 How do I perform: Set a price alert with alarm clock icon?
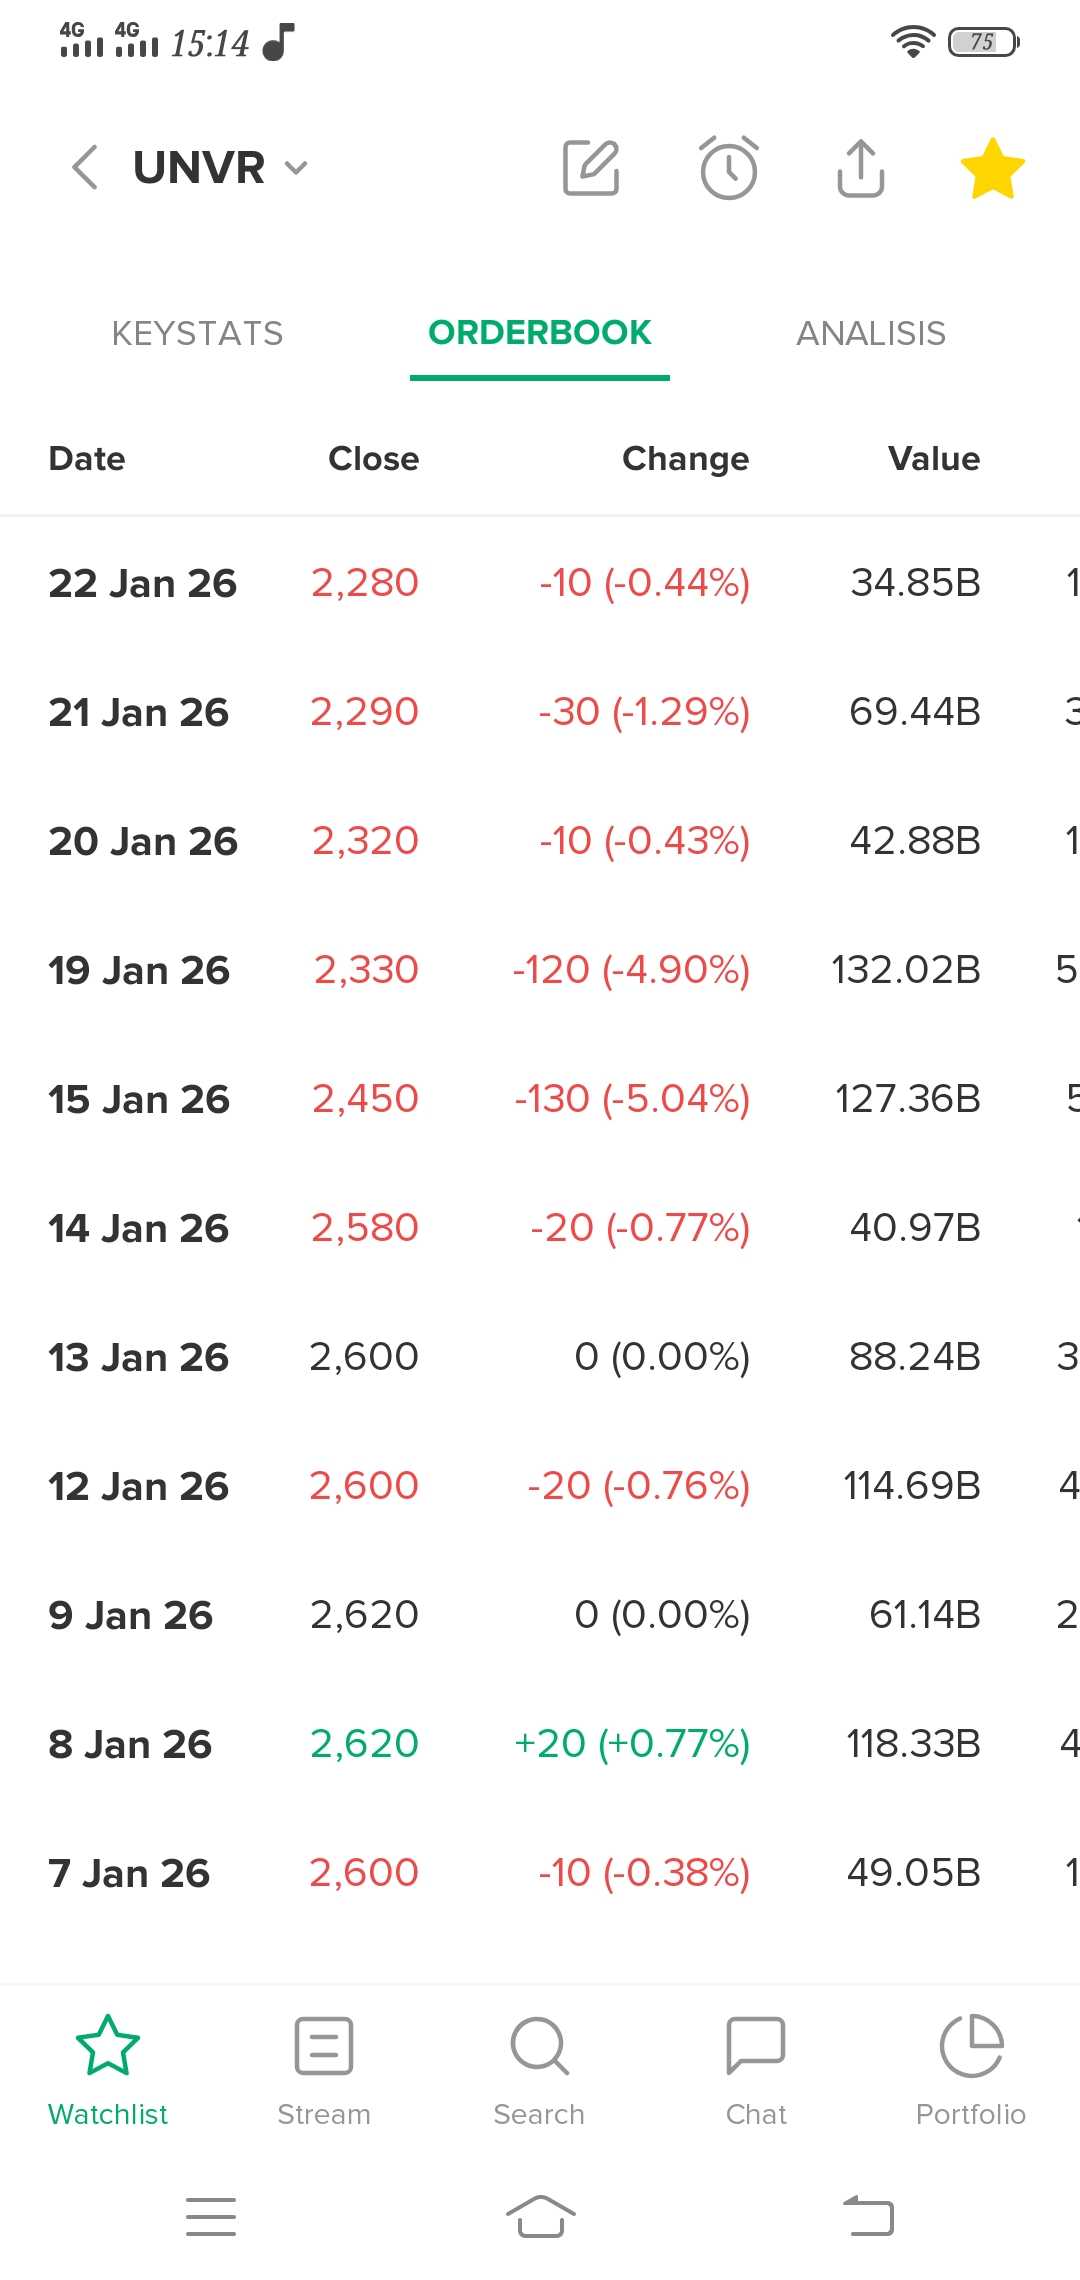(x=728, y=167)
